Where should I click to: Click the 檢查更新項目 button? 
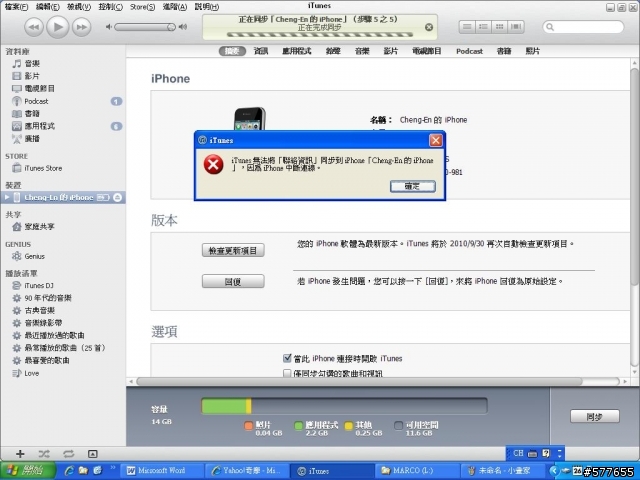point(233,250)
